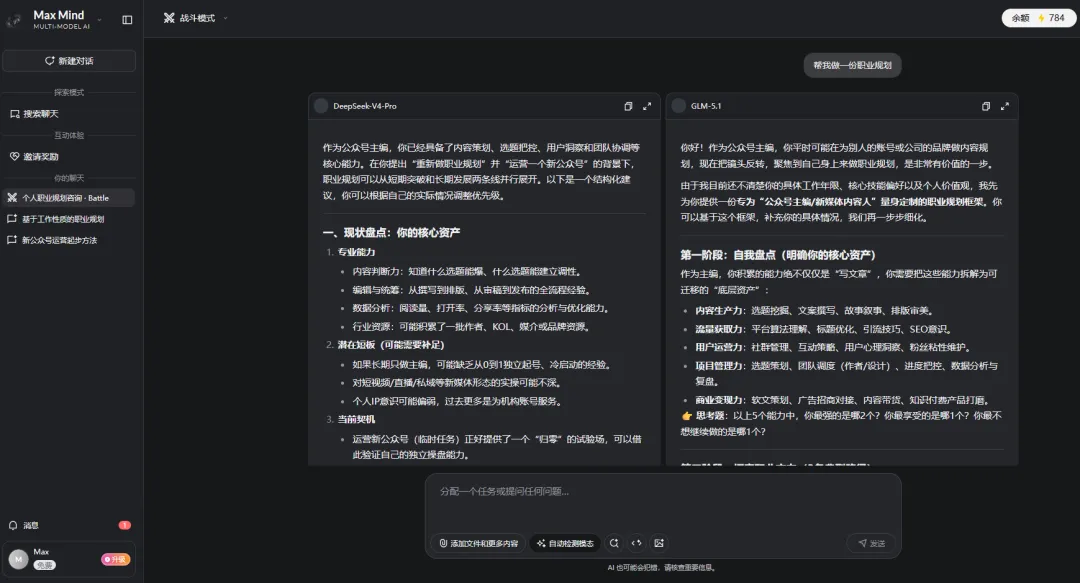This screenshot has height=583, width=1080.
Task: Select the 个人职业规划咨询 · Battle chat
Action: 69,198
